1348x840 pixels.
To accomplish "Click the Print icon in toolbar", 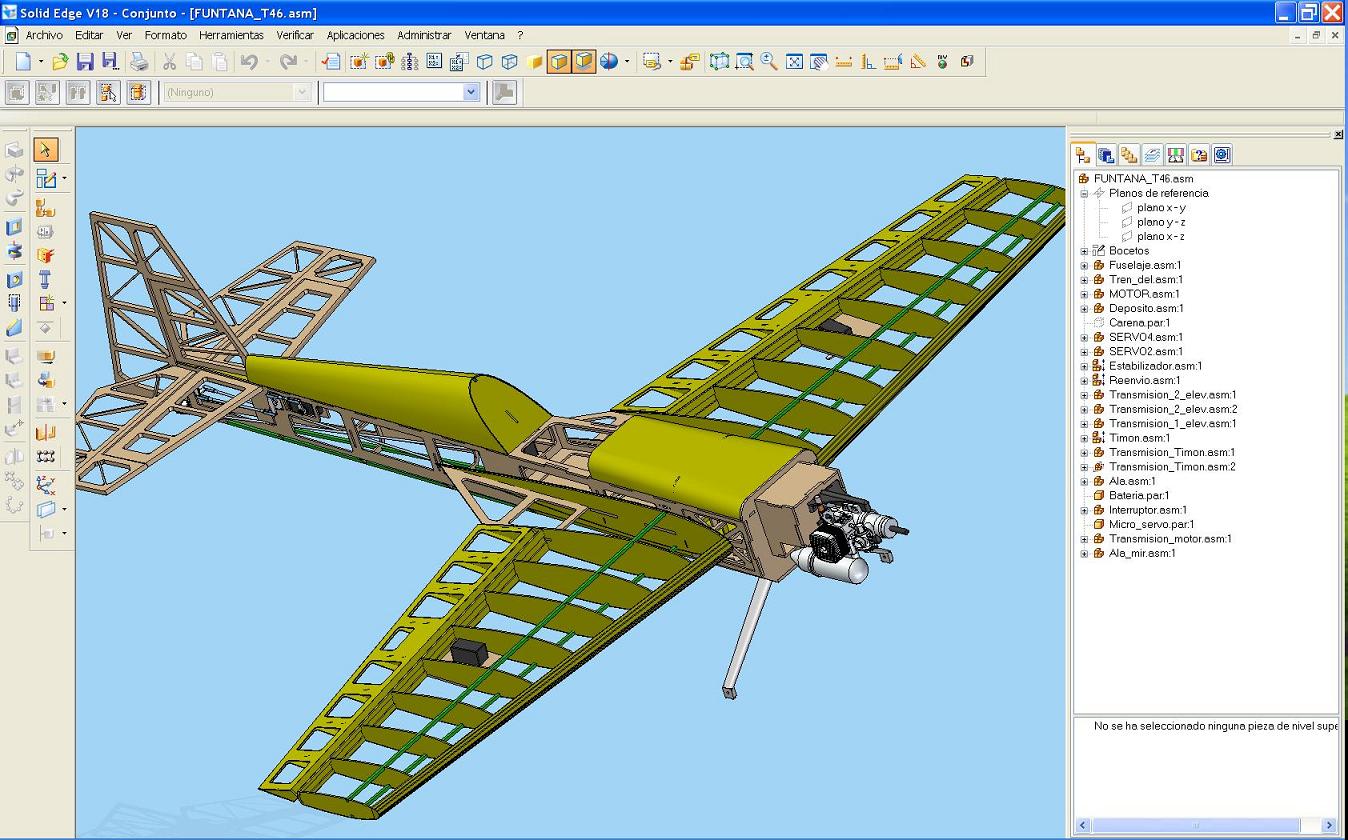I will tap(139, 62).
